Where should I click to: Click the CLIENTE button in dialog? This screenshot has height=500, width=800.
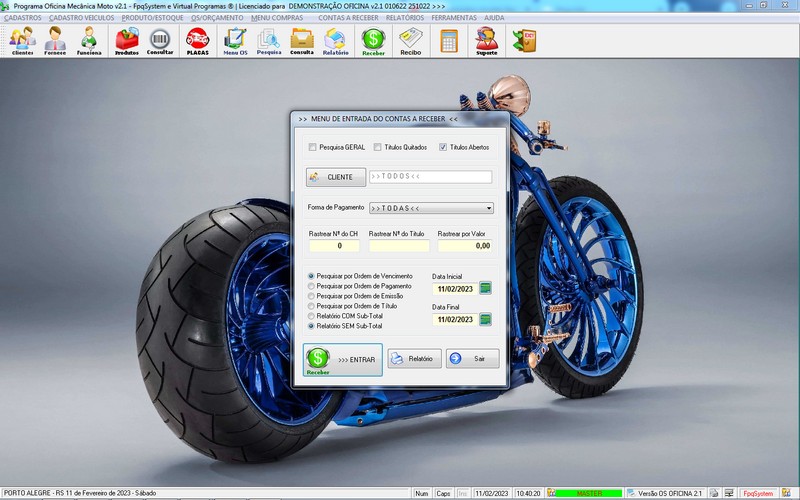336,177
